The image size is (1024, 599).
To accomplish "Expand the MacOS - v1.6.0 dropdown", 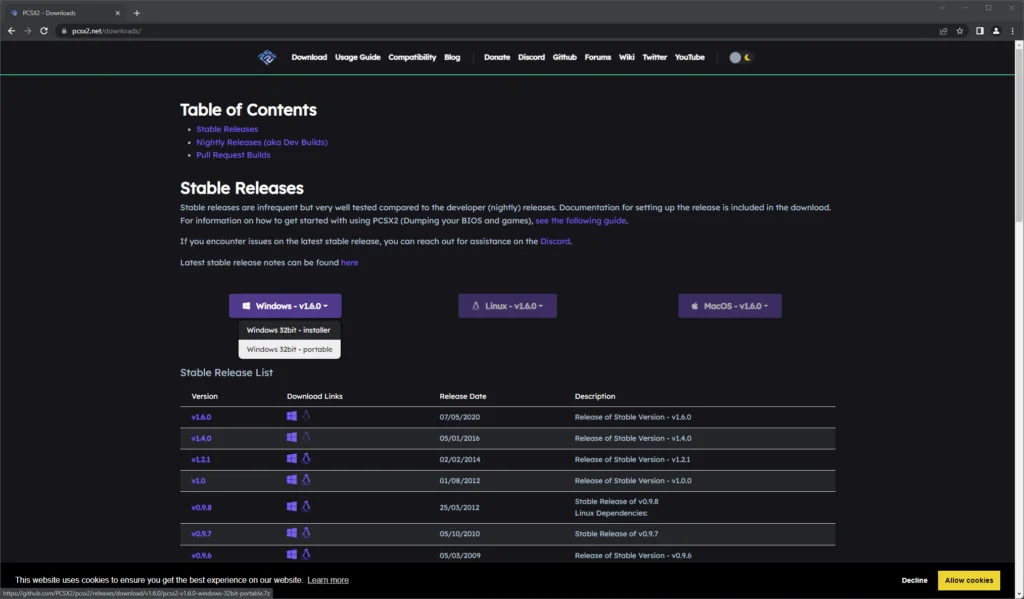I will coord(729,306).
